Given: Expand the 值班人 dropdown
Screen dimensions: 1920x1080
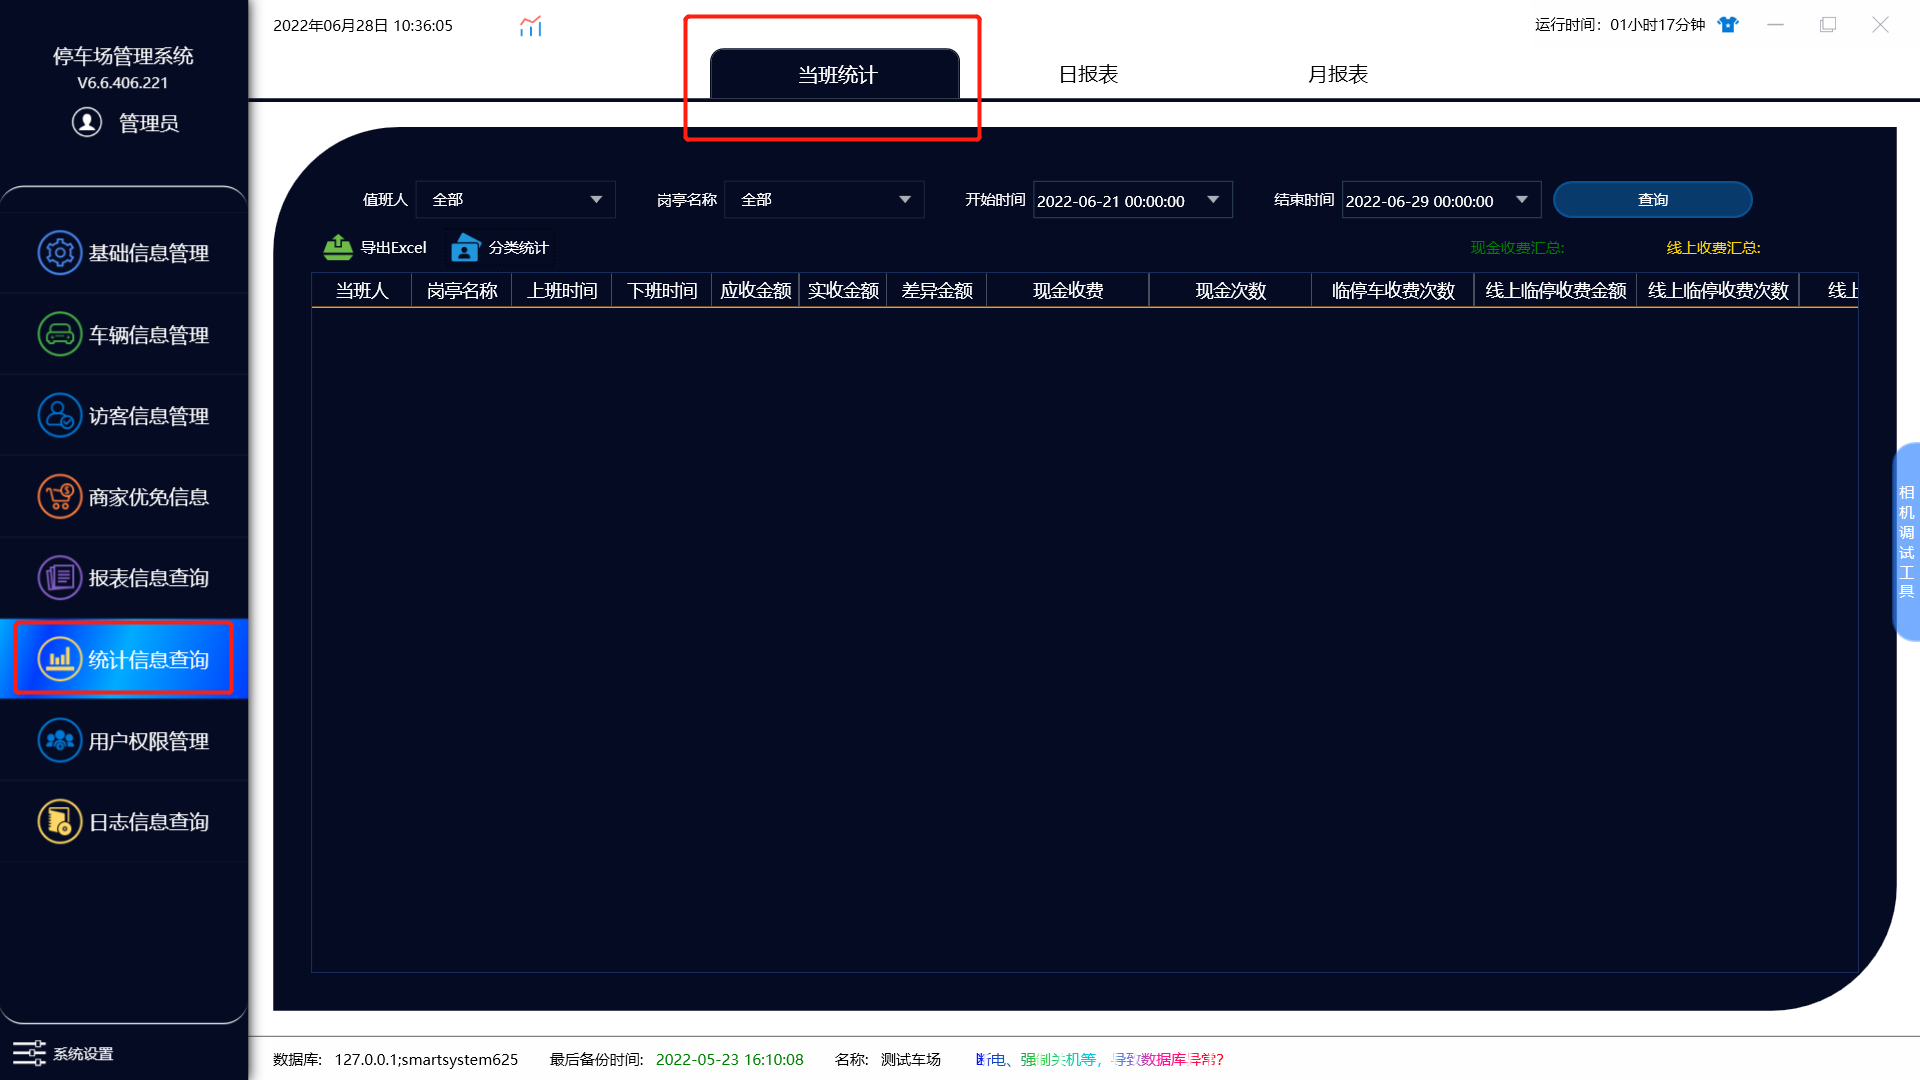Looking at the screenshot, I should point(596,200).
